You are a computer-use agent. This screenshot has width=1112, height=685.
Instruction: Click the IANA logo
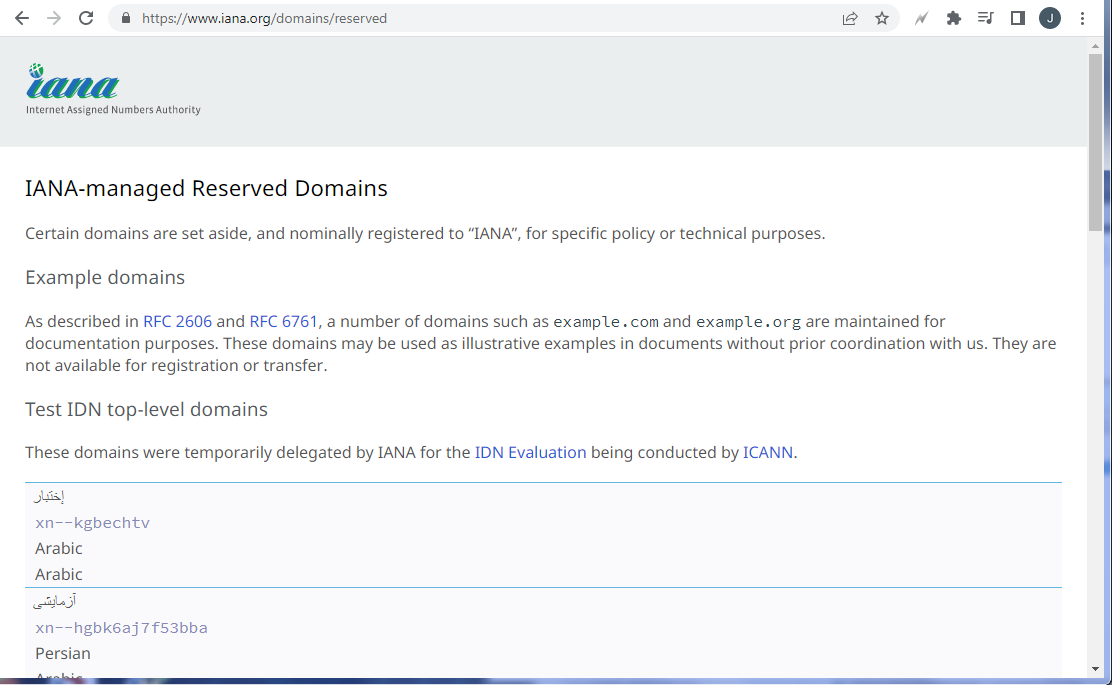tap(74, 88)
